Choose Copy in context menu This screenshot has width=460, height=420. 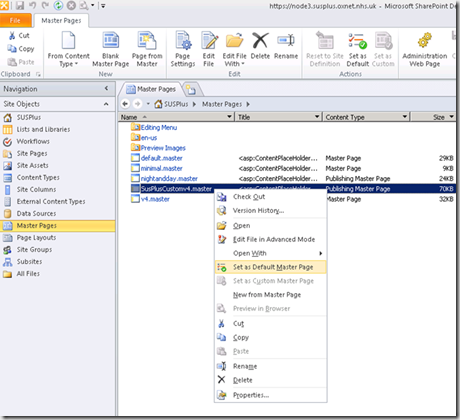[270, 337]
